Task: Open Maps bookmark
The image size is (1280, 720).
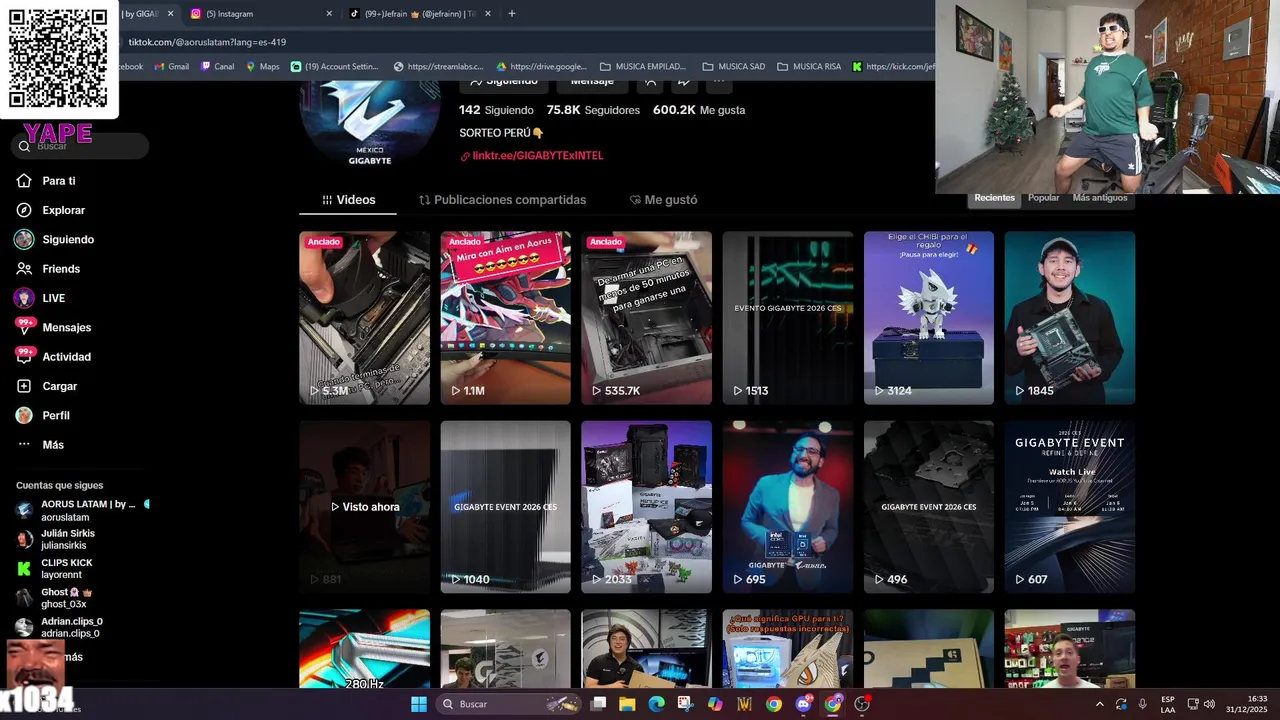Action: tap(263, 67)
